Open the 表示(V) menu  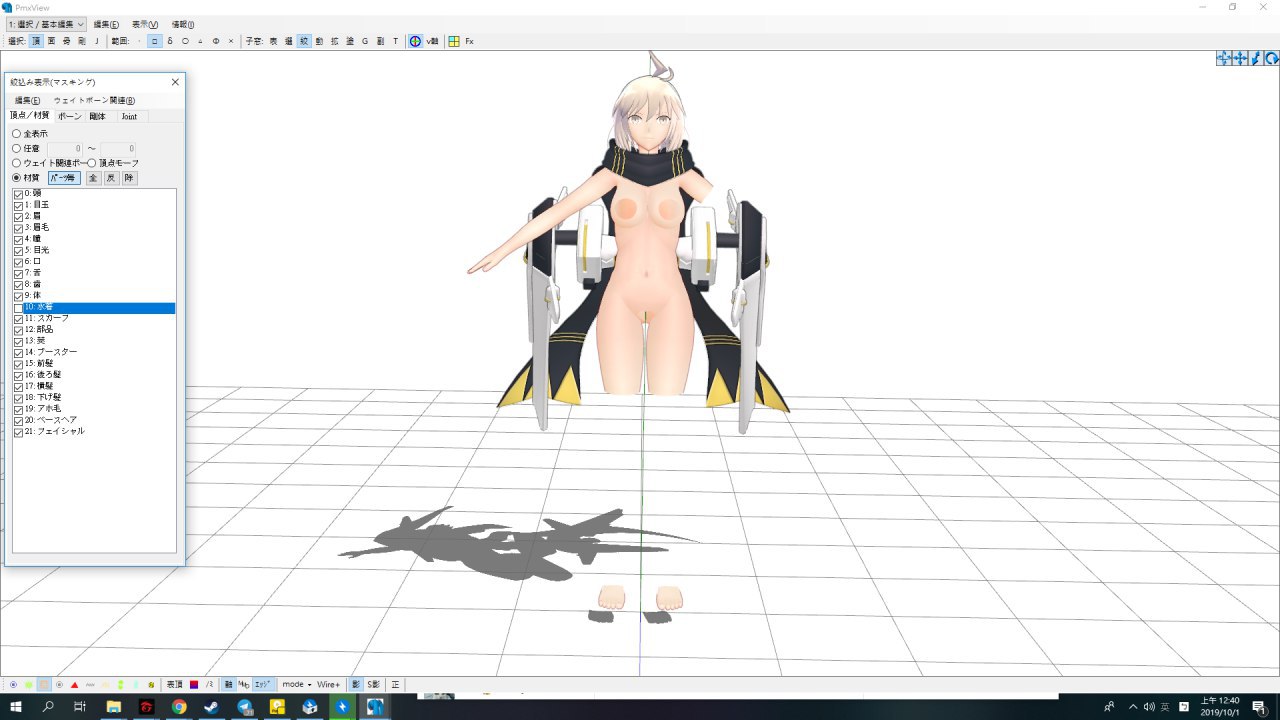(145, 24)
